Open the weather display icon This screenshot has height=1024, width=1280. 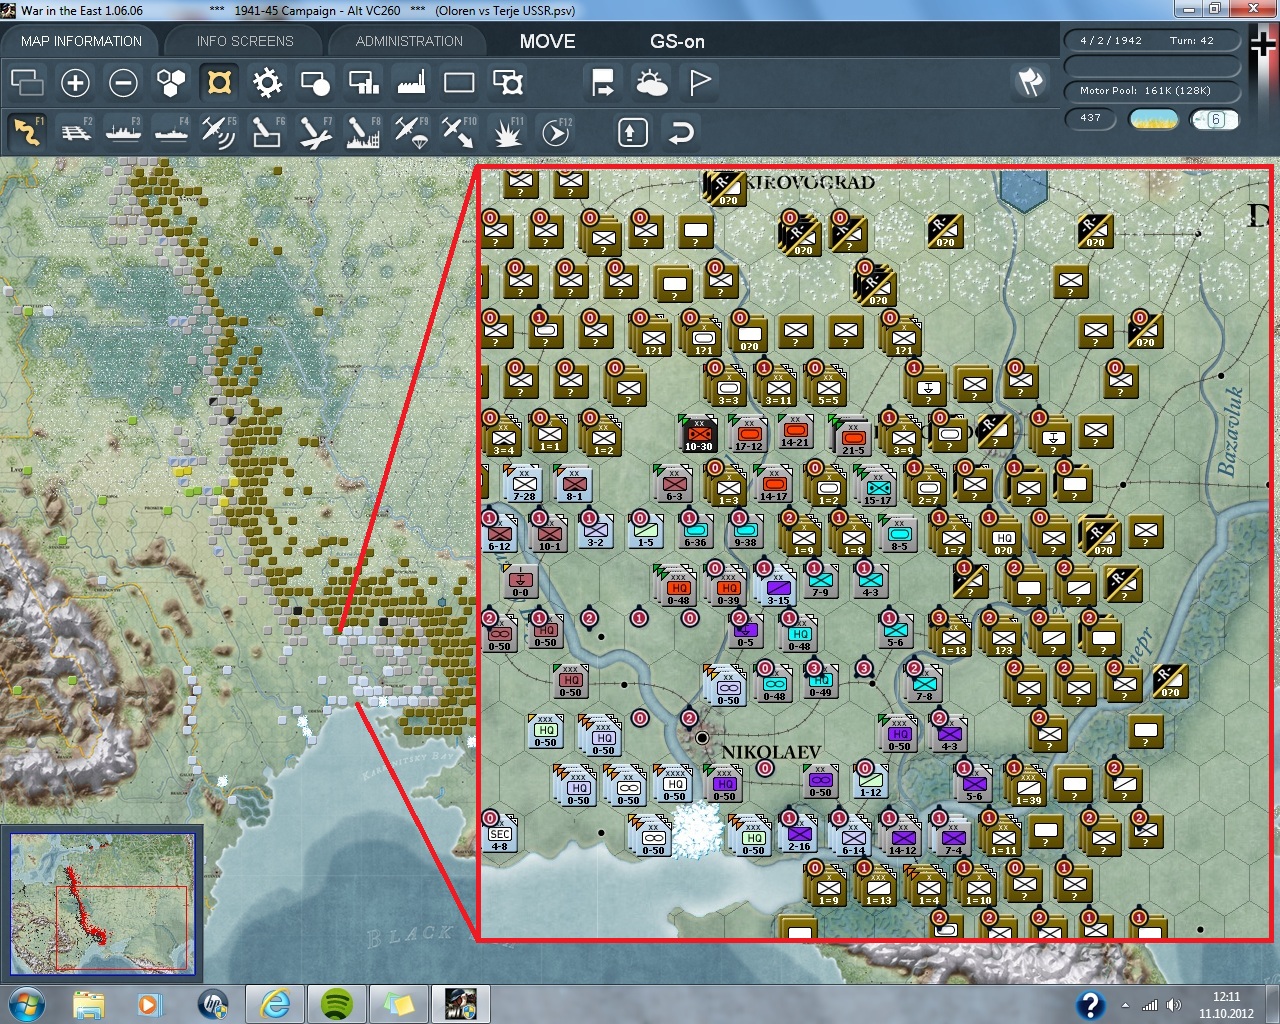652,83
